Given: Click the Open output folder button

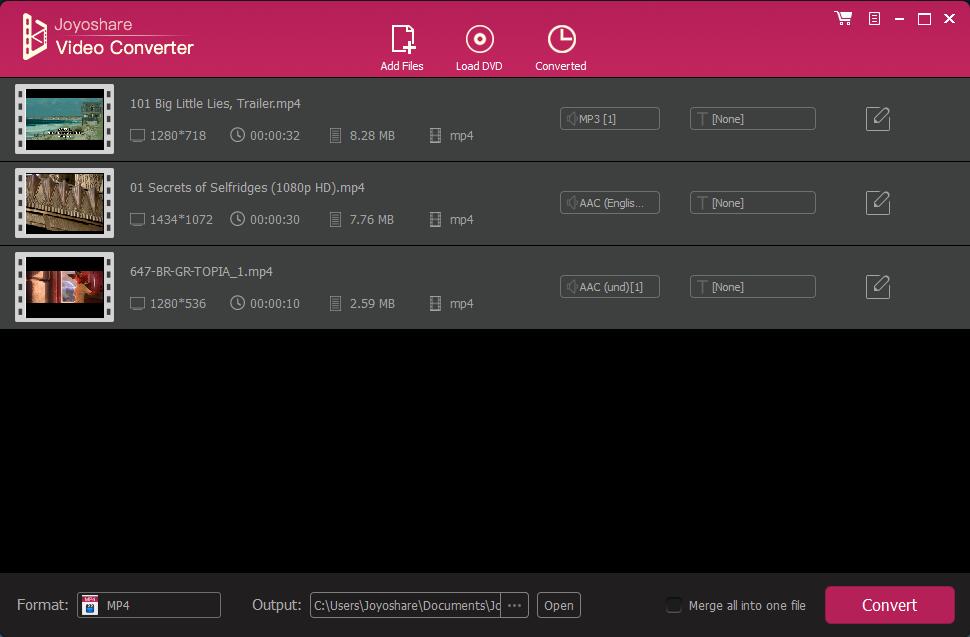Looking at the screenshot, I should 559,605.
